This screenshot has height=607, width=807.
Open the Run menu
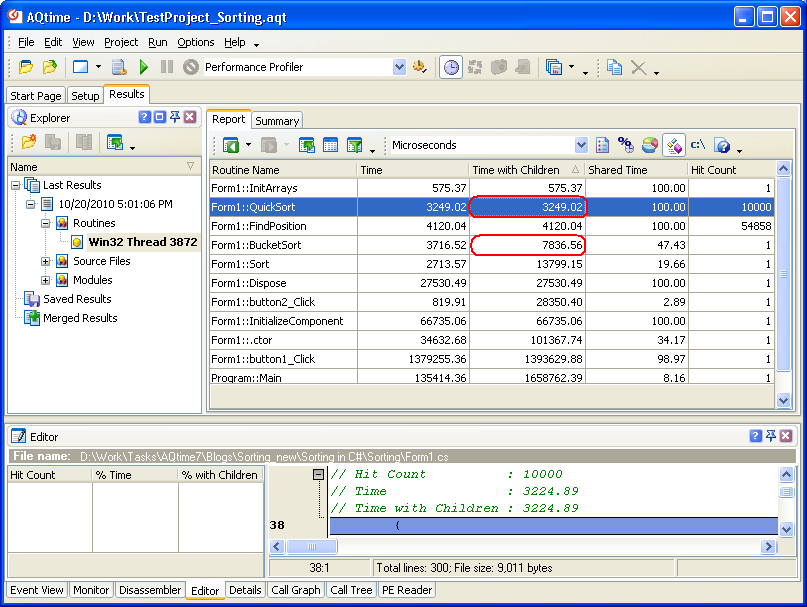click(157, 42)
